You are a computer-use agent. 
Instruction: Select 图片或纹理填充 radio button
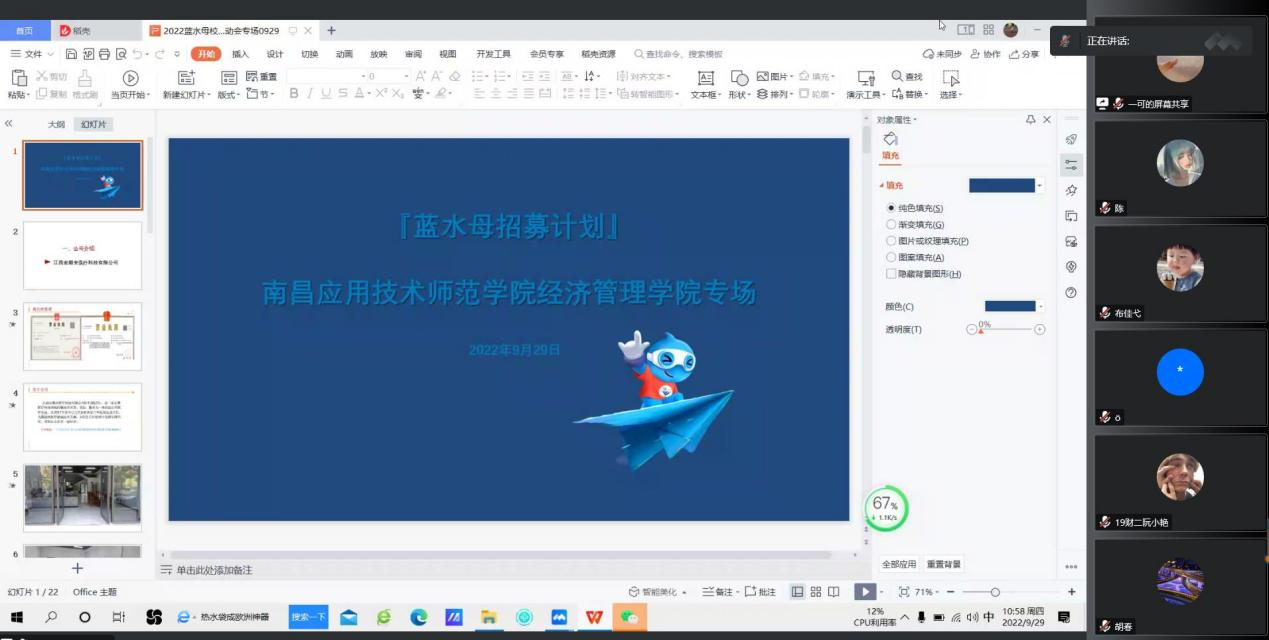[x=891, y=241]
